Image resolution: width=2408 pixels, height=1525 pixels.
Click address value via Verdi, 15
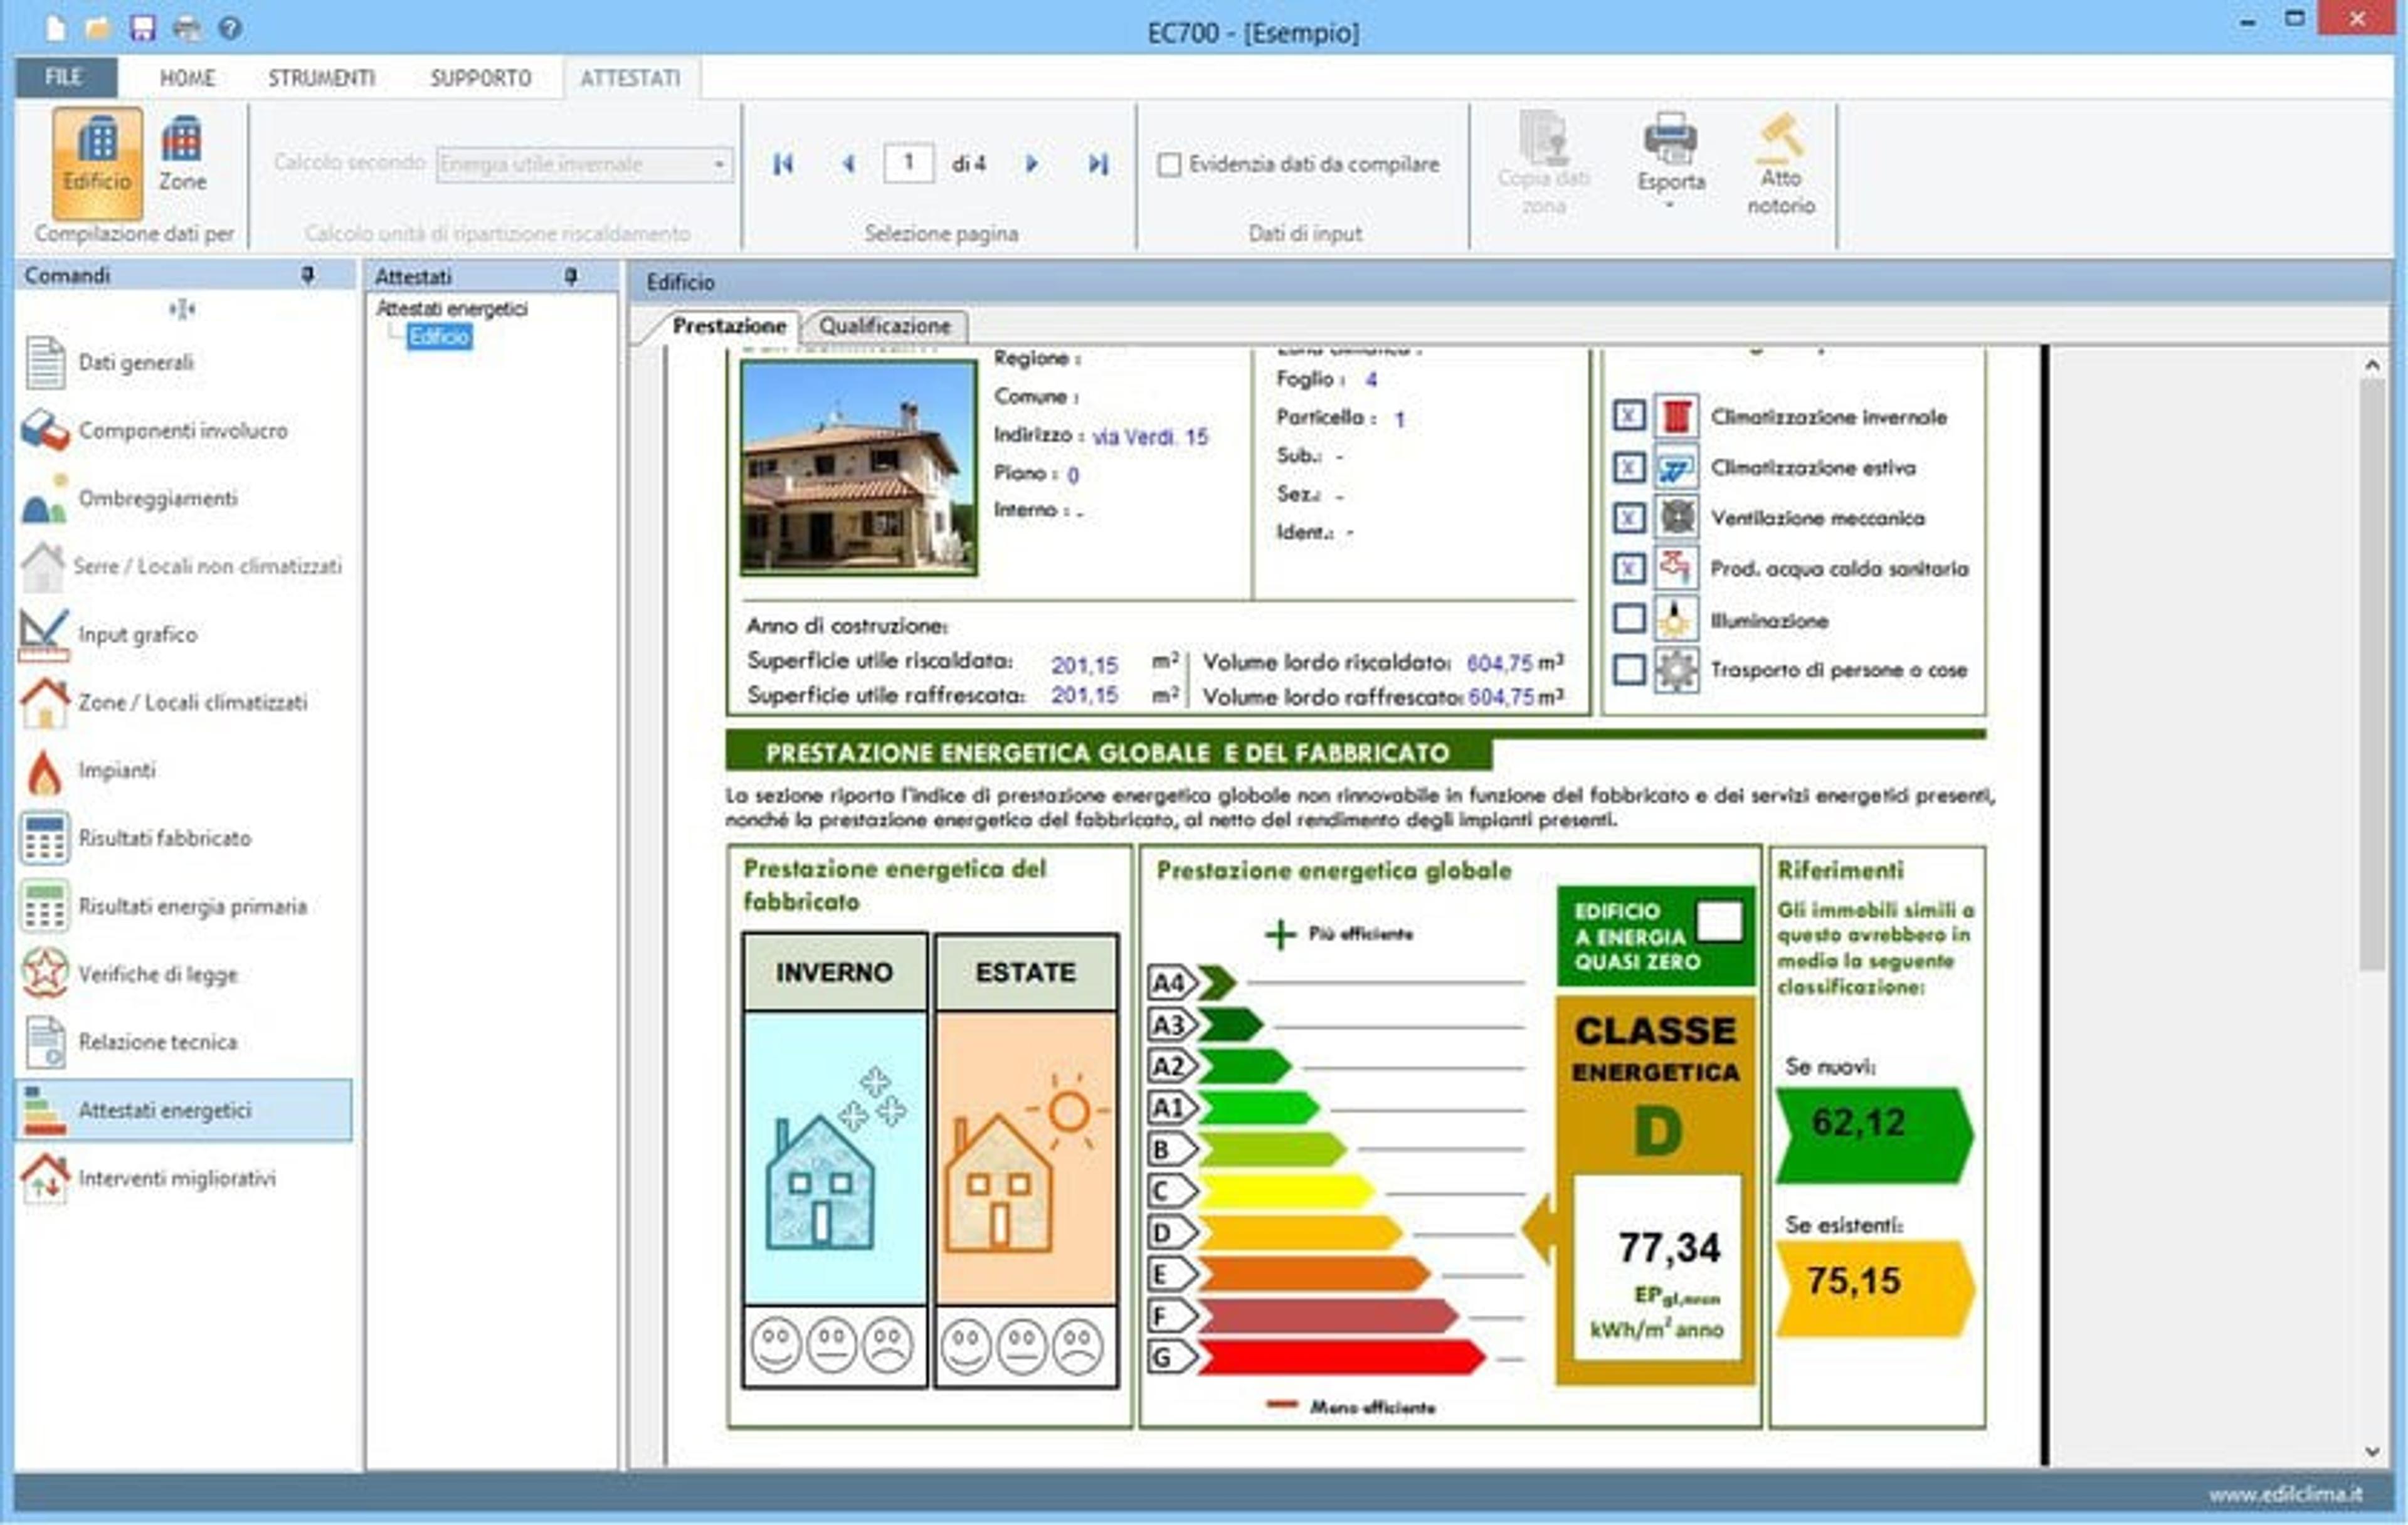[x=1150, y=437]
